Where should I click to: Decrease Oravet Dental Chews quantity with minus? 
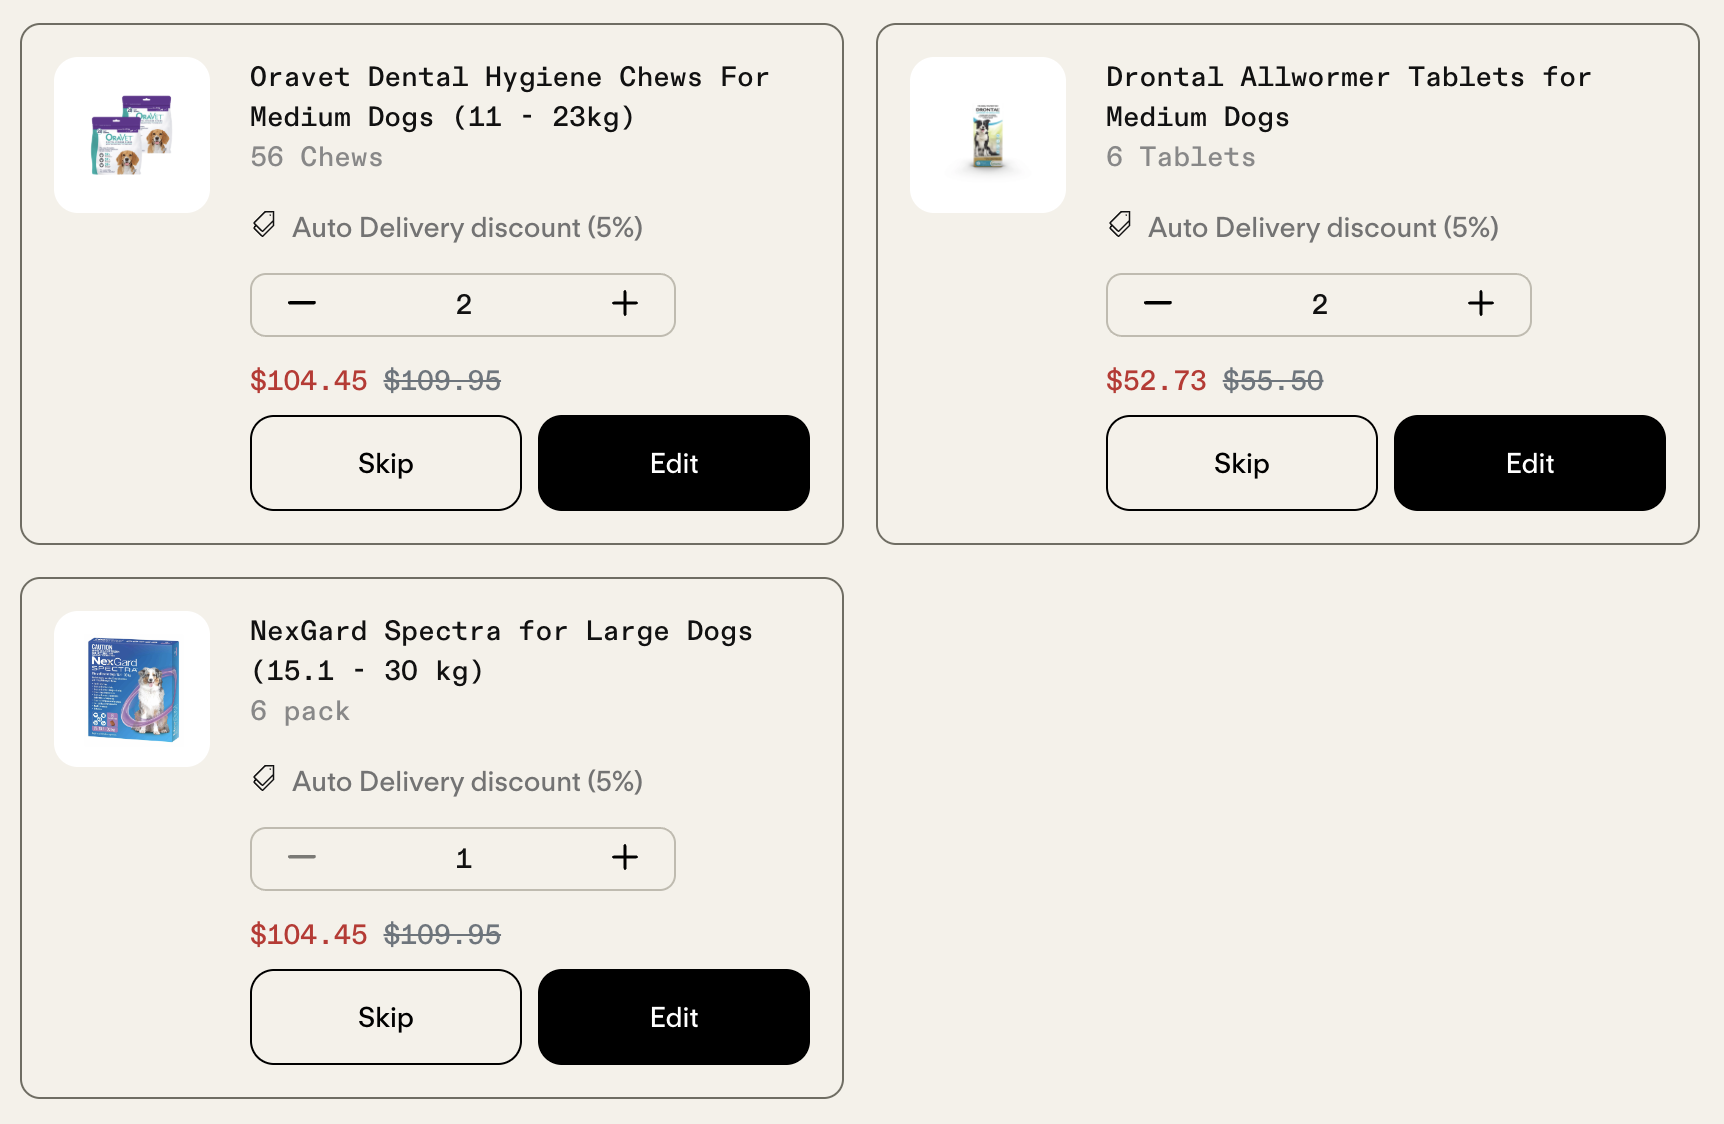[302, 304]
